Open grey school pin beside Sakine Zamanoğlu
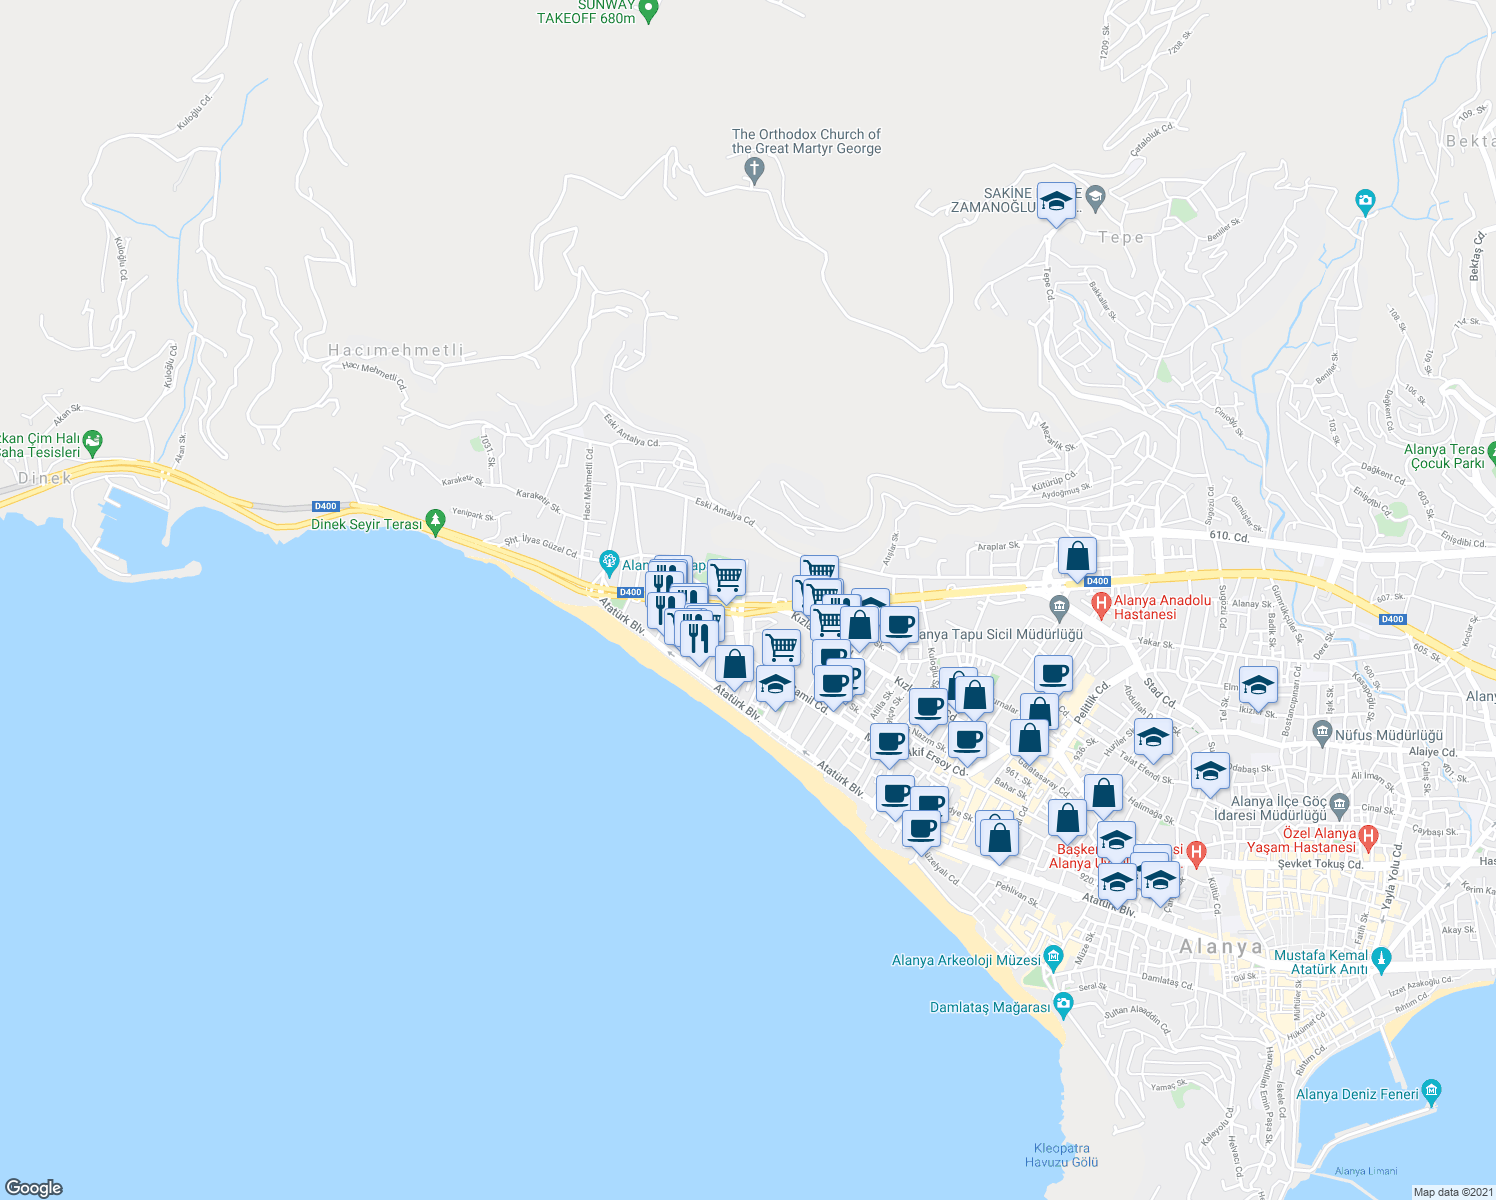The image size is (1496, 1200). [1095, 197]
